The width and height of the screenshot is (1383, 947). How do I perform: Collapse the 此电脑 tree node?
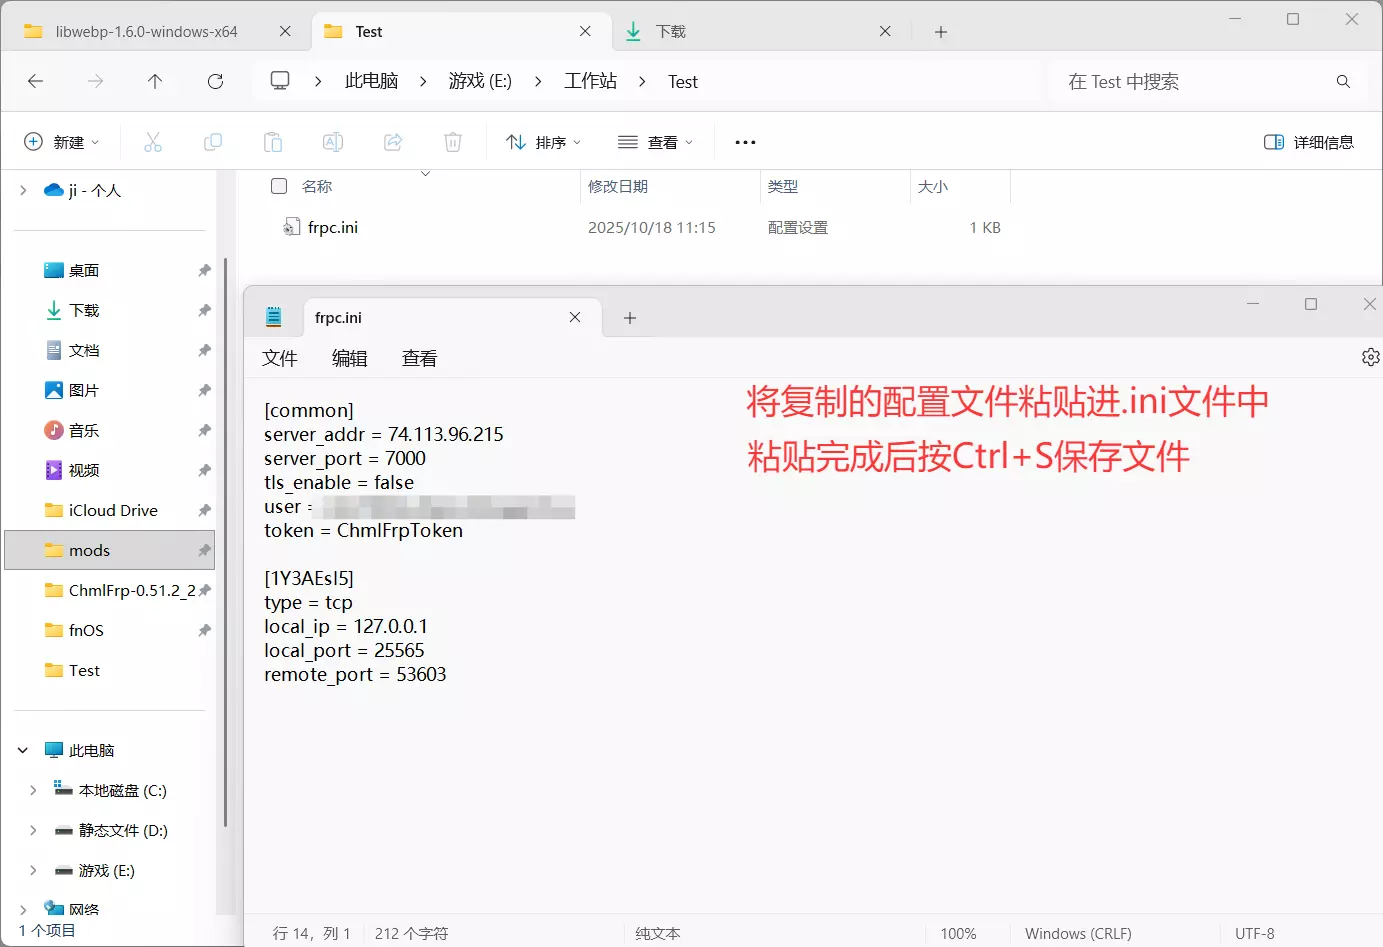click(23, 750)
